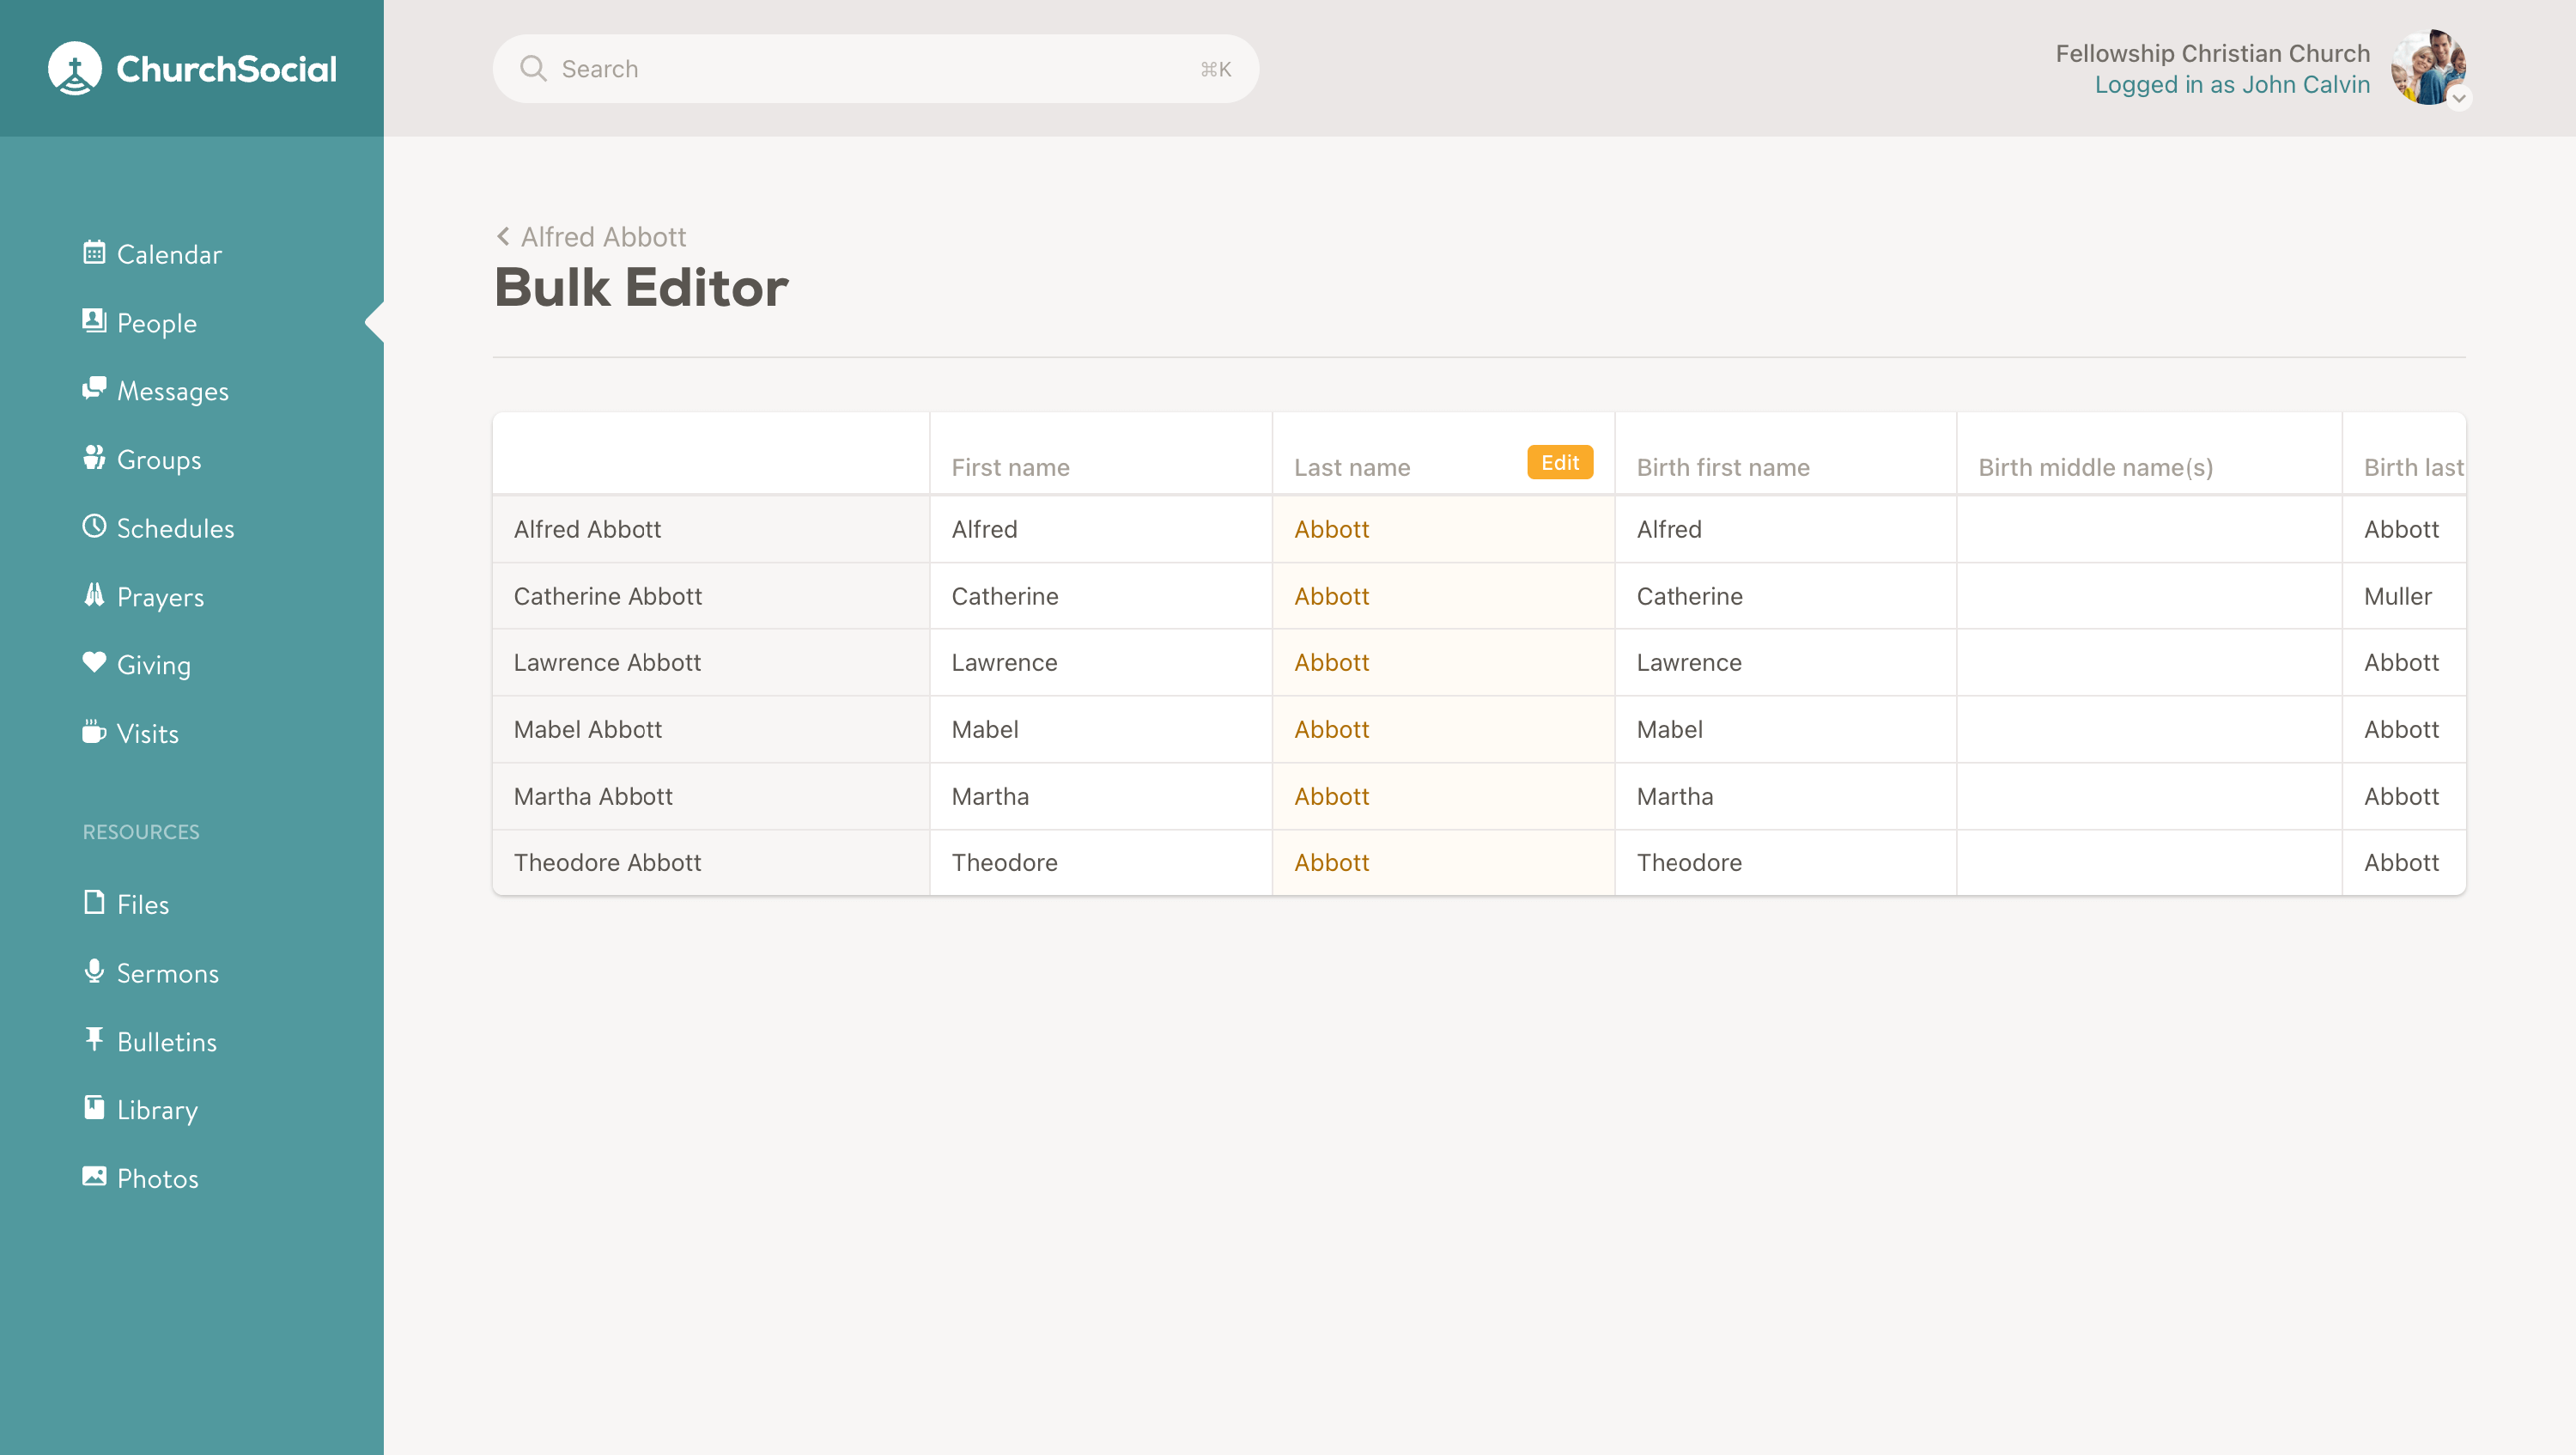Click the Calendar sidebar icon
The image size is (2576, 1455).
94,252
